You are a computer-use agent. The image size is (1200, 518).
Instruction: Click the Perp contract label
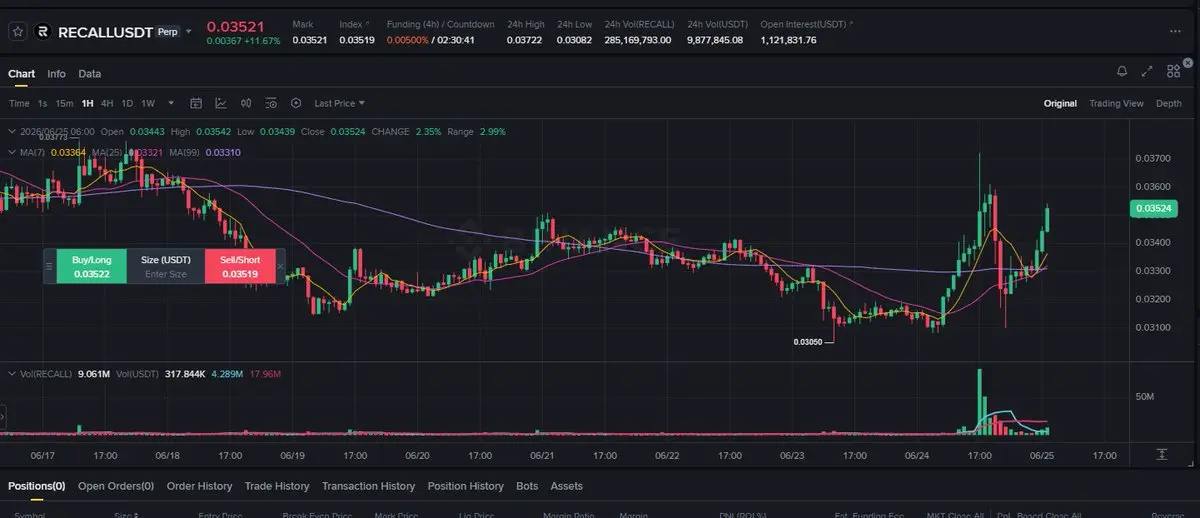(168, 32)
